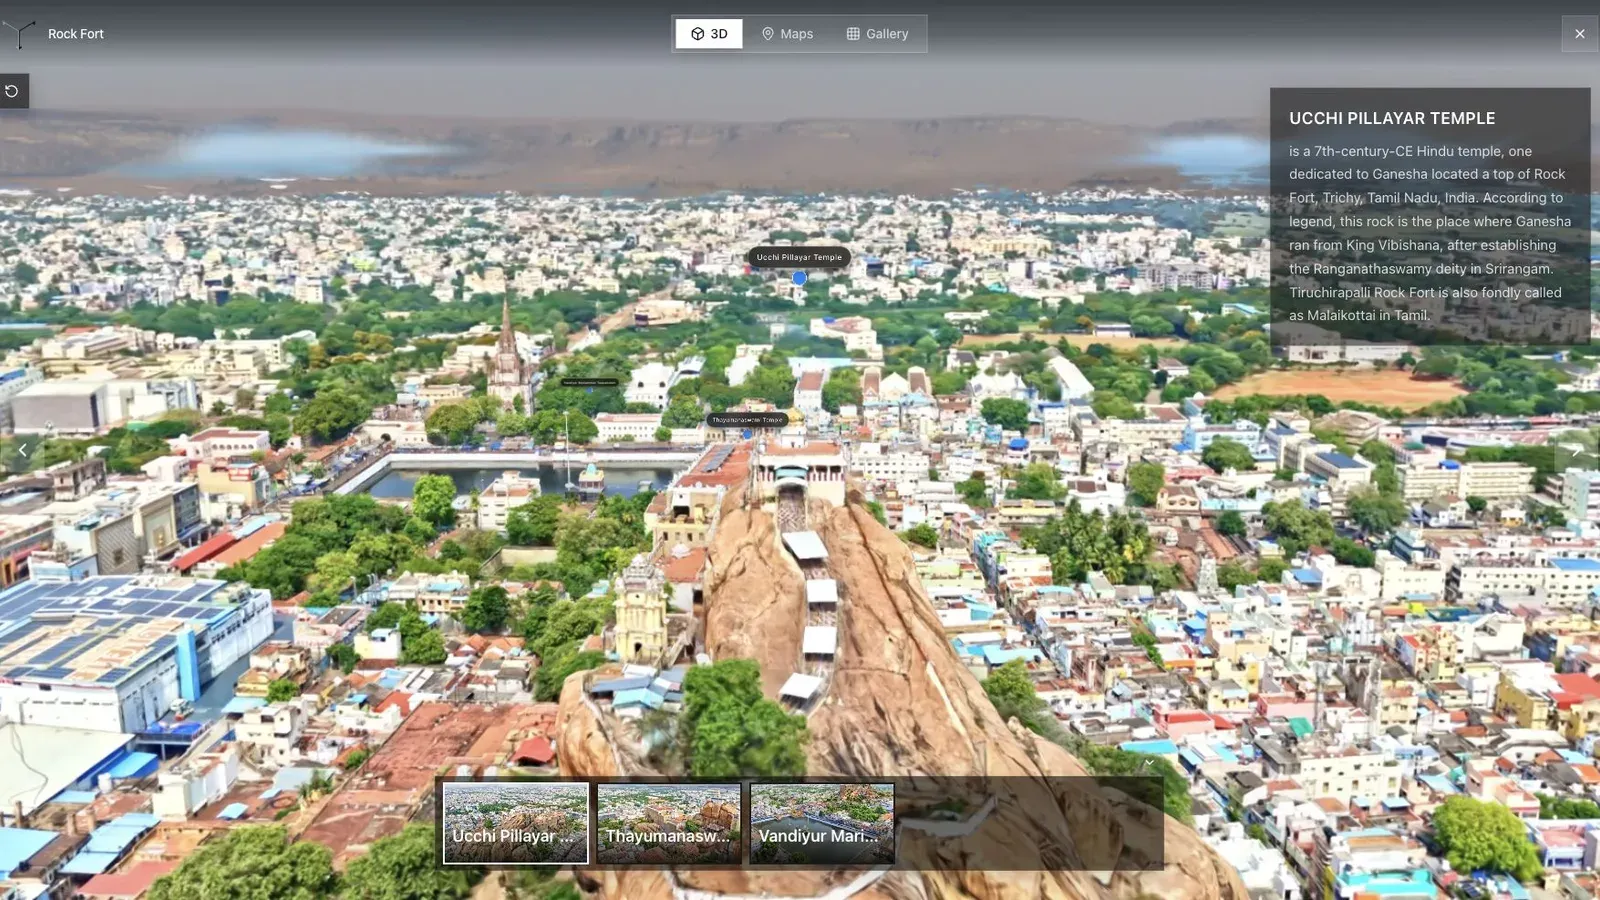This screenshot has height=900, width=1600.
Task: Click the Rock Fort logo icon
Action: [x=19, y=34]
